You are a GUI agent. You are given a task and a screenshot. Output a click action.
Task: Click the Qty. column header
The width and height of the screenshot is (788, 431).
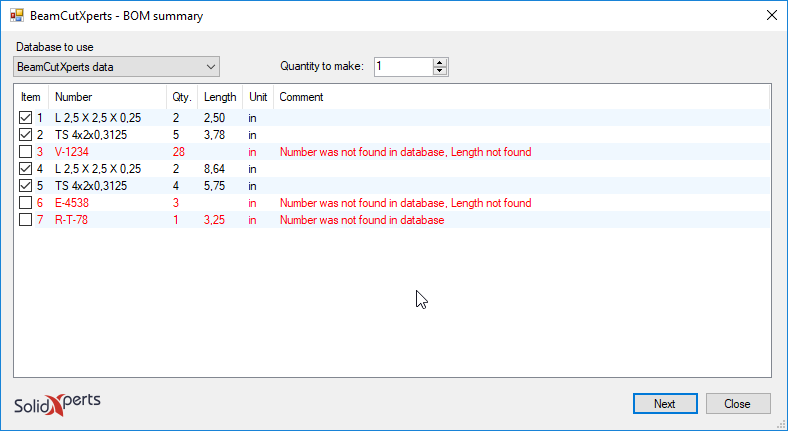point(182,97)
